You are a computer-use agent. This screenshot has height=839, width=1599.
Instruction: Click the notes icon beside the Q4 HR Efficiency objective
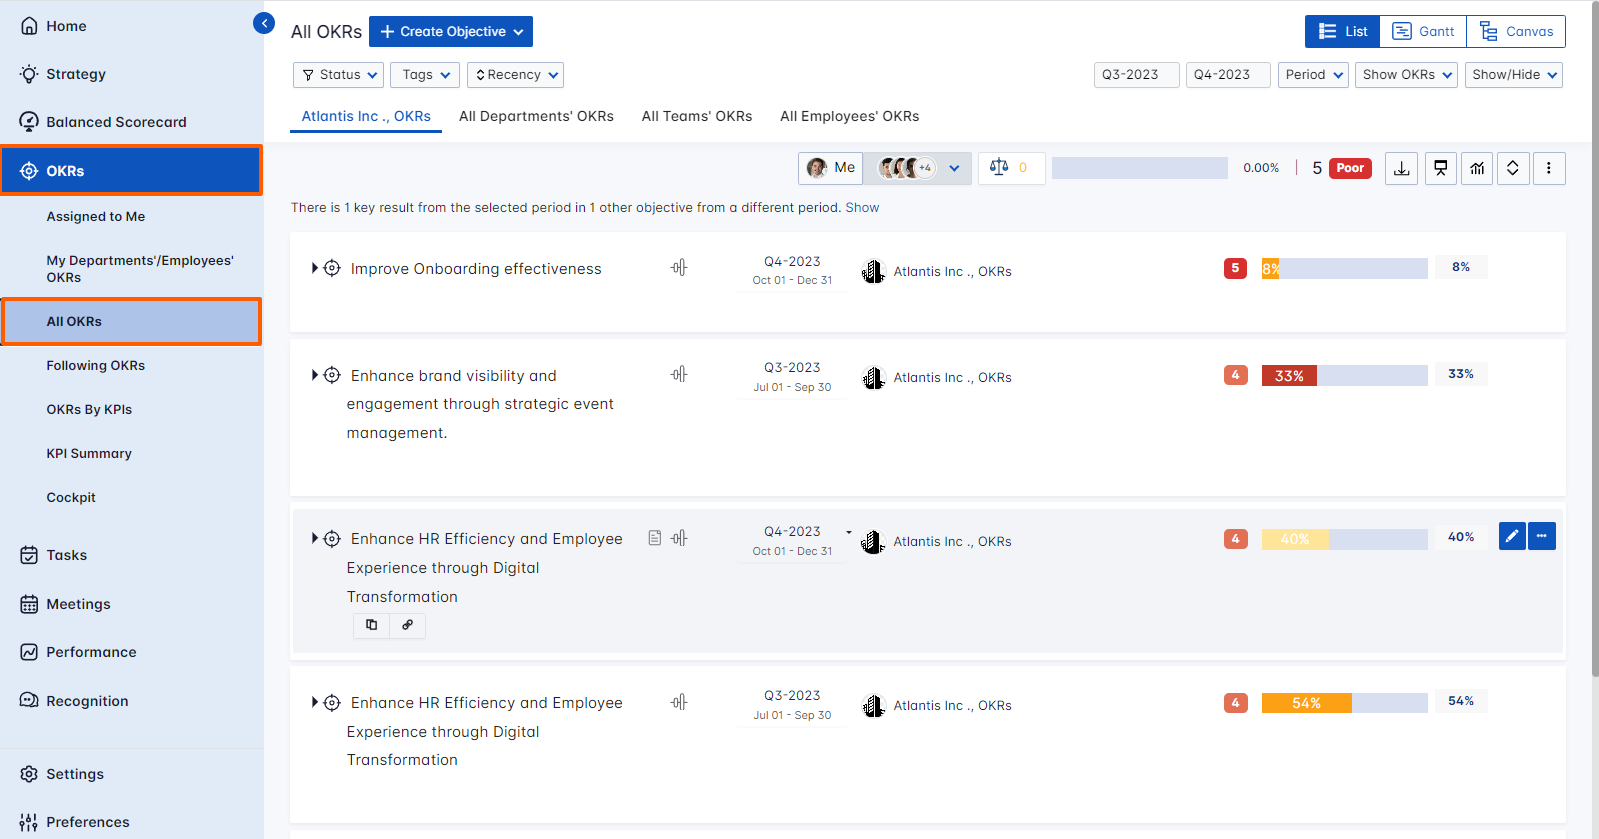point(654,538)
